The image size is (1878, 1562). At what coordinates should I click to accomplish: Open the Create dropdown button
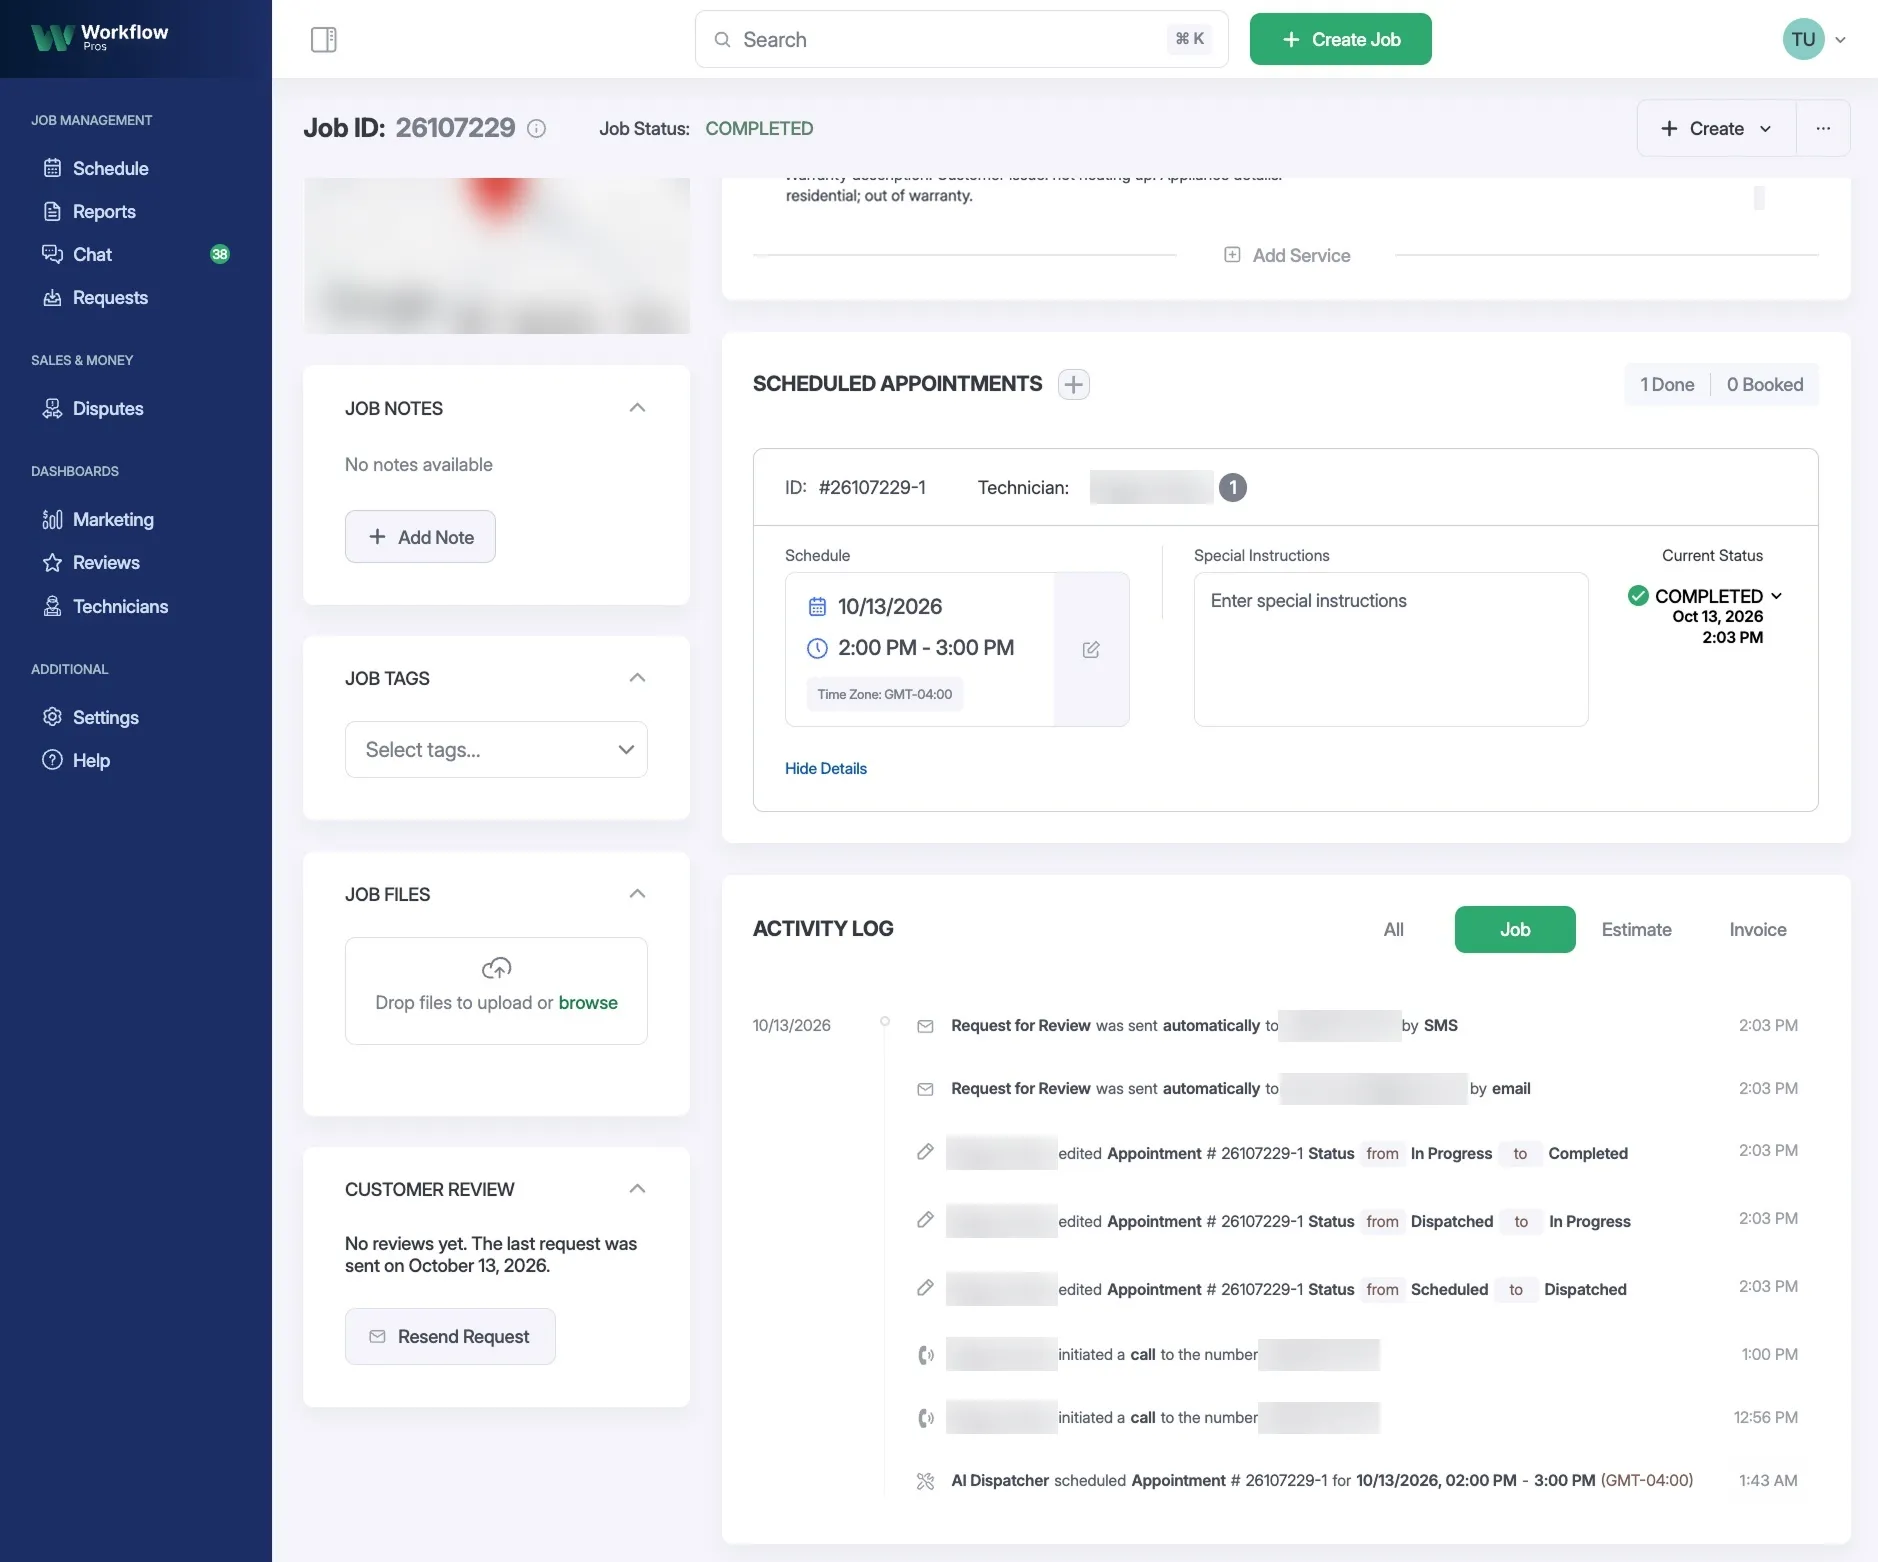(x=1716, y=129)
